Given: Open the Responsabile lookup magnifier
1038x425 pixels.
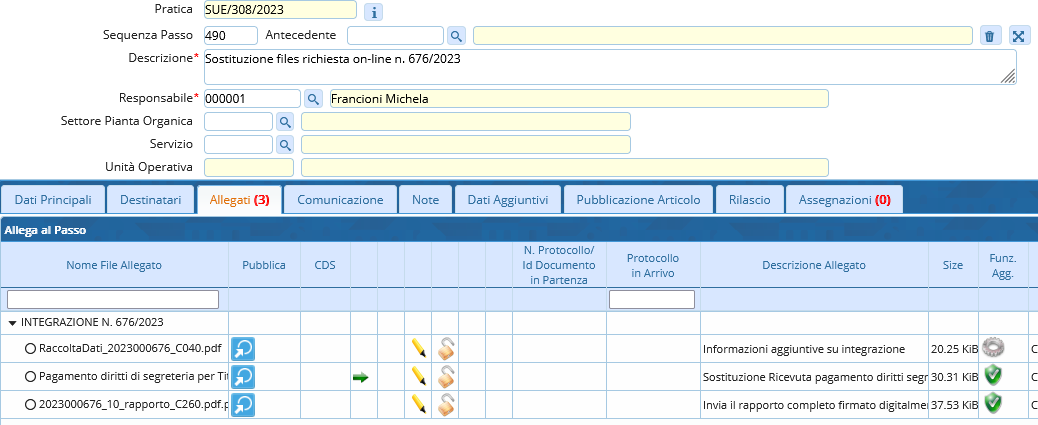Looking at the screenshot, I should 313,99.
